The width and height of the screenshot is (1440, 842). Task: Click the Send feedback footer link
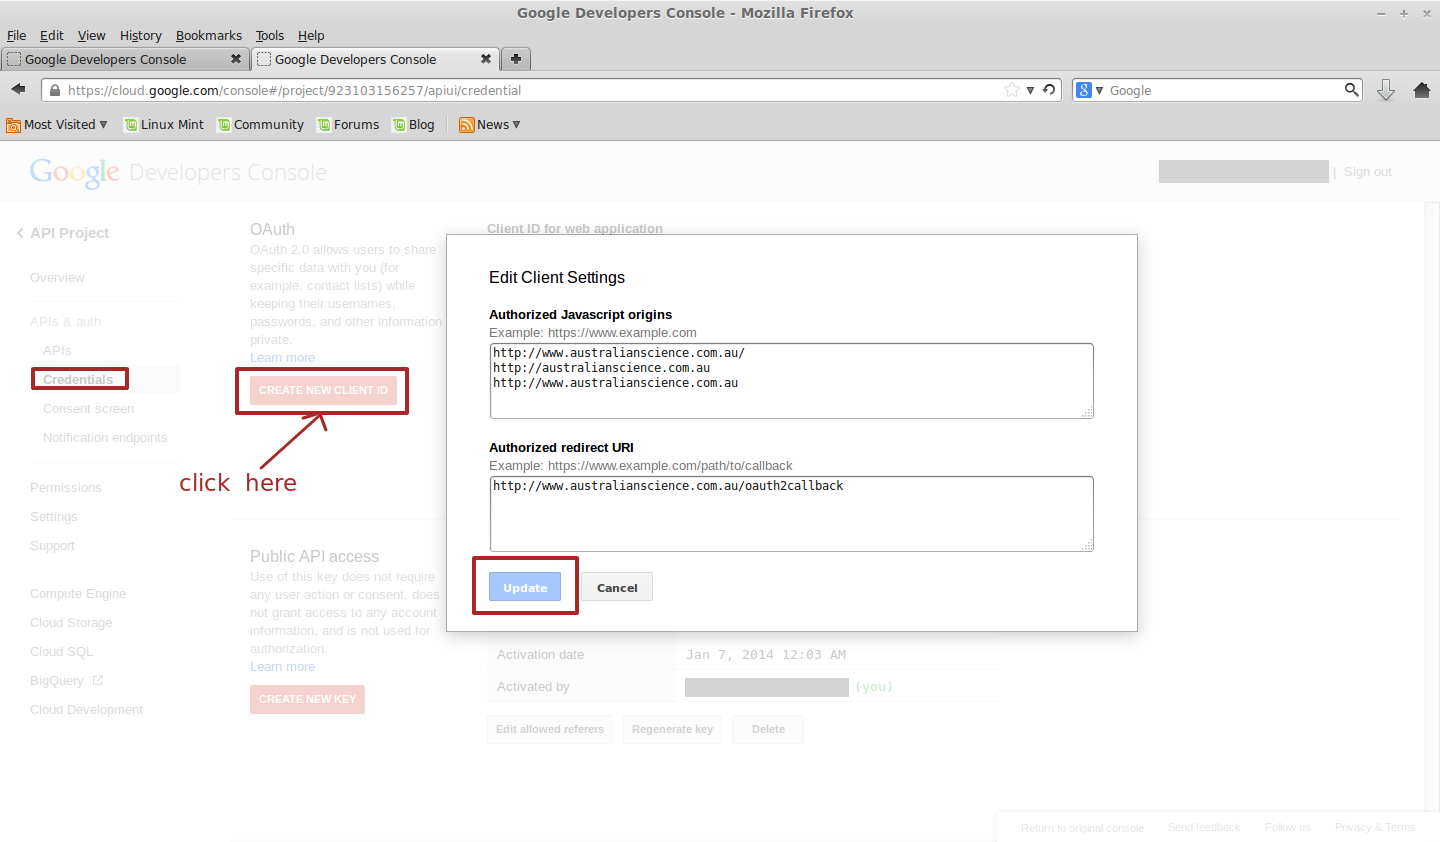point(1204,828)
